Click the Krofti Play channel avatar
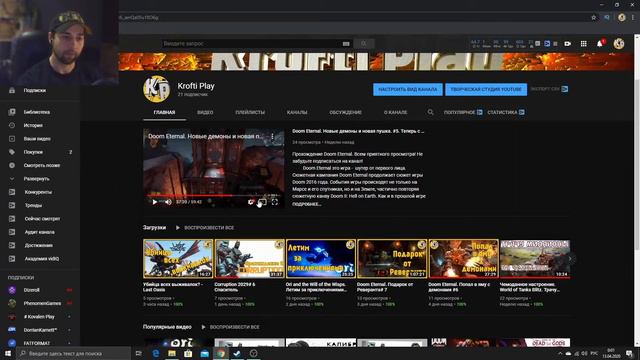 (x=156, y=89)
